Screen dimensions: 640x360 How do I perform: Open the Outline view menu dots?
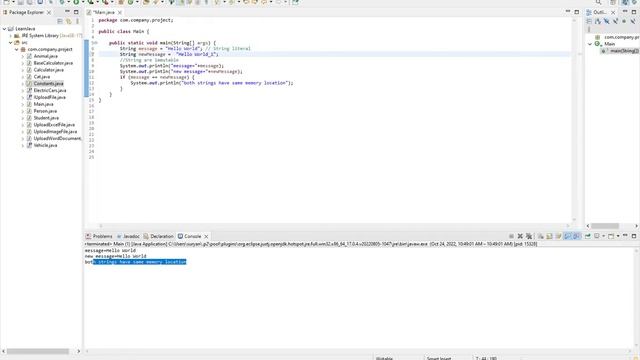pos(589,29)
